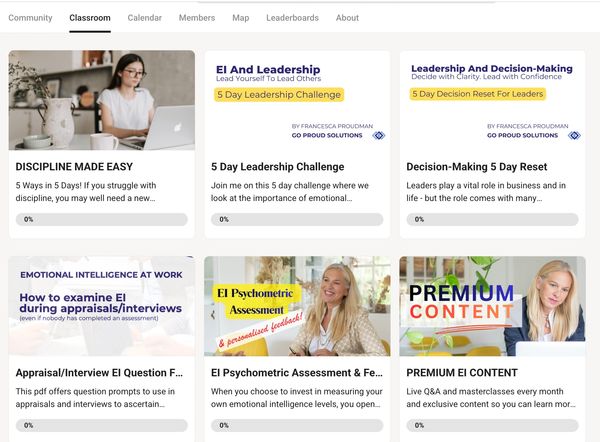Click Go Proud Solutions logo on Decision-Making card
The height and width of the screenshot is (442, 600).
[573, 135]
